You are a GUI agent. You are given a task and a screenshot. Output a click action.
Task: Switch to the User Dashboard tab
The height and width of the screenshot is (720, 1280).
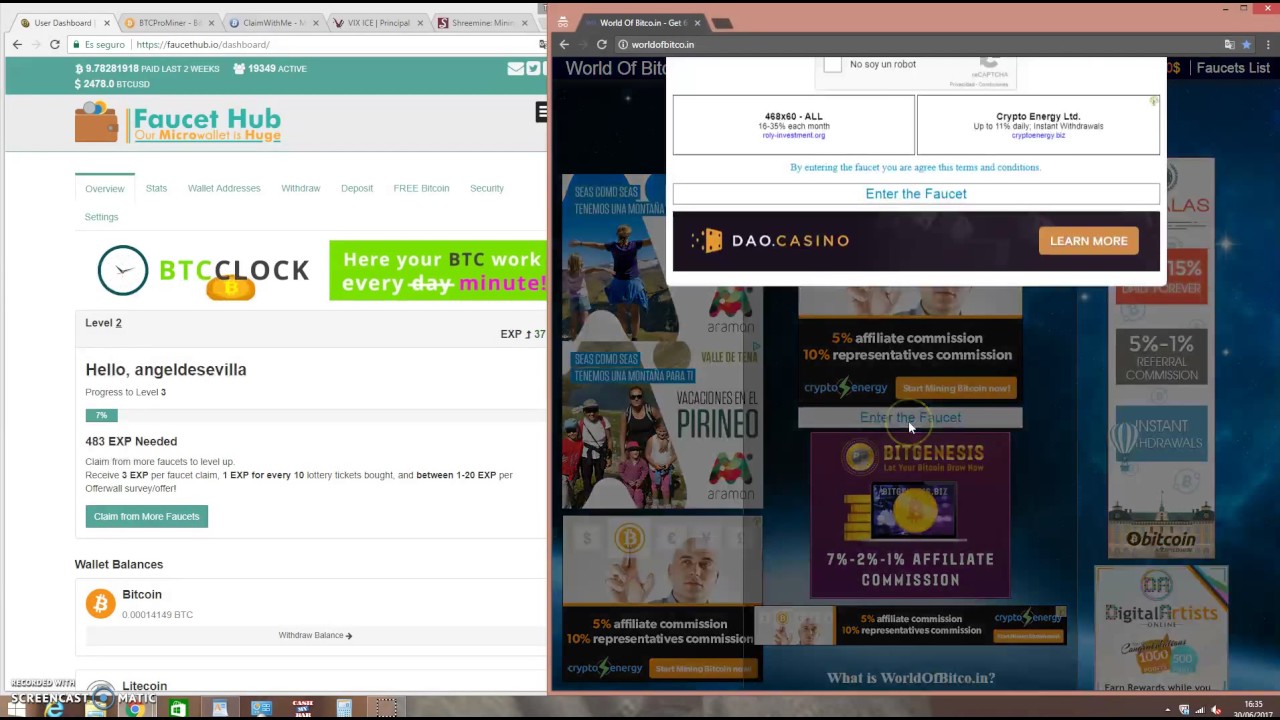(x=62, y=23)
